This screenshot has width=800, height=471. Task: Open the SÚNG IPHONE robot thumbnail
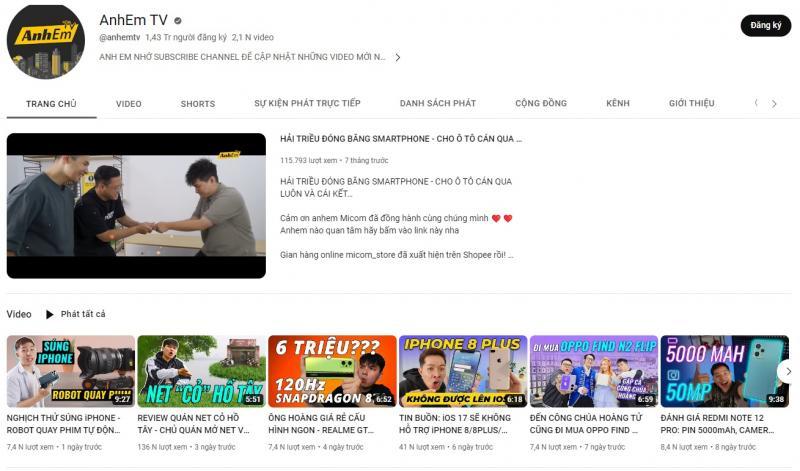click(70, 371)
